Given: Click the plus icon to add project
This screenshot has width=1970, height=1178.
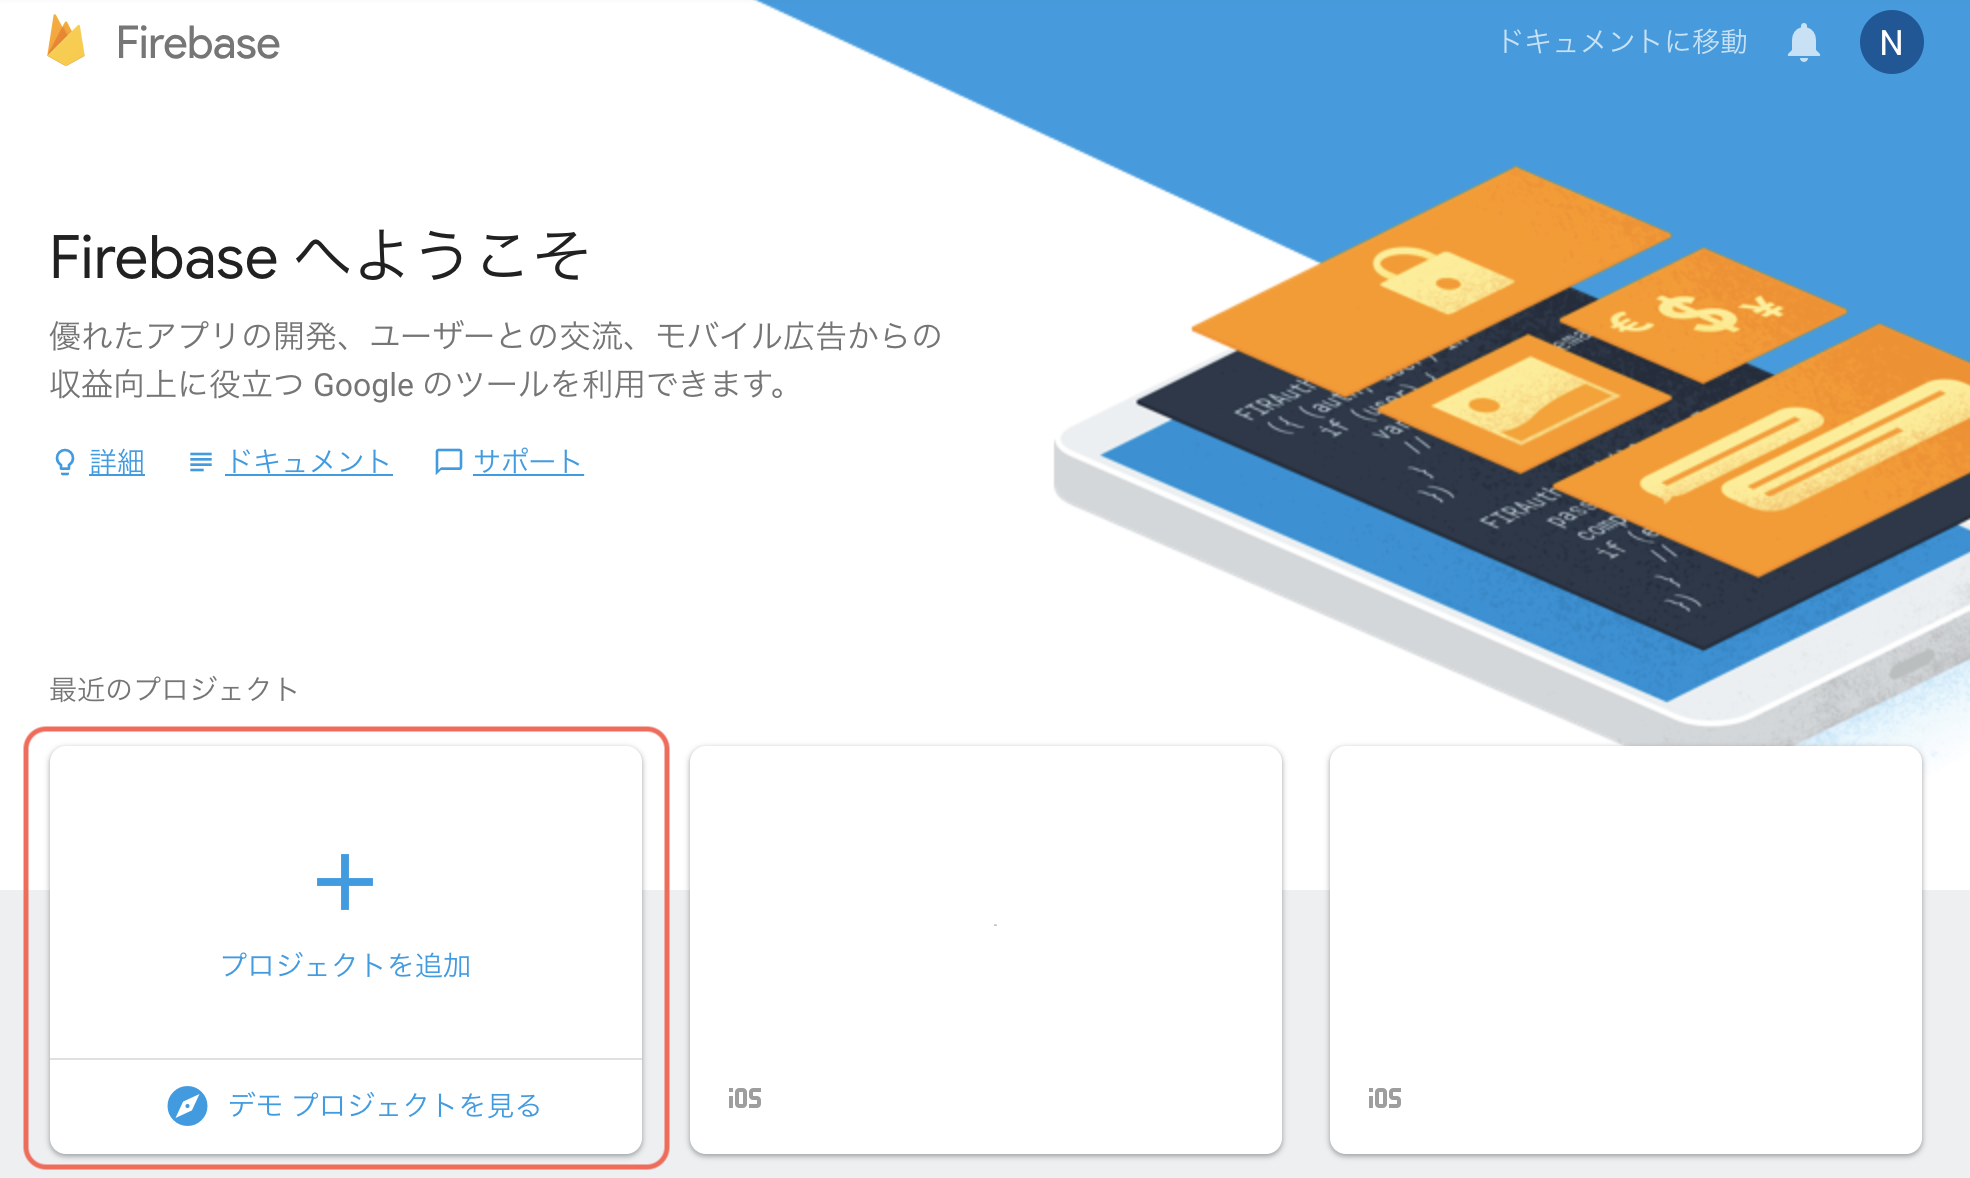Looking at the screenshot, I should click(345, 882).
